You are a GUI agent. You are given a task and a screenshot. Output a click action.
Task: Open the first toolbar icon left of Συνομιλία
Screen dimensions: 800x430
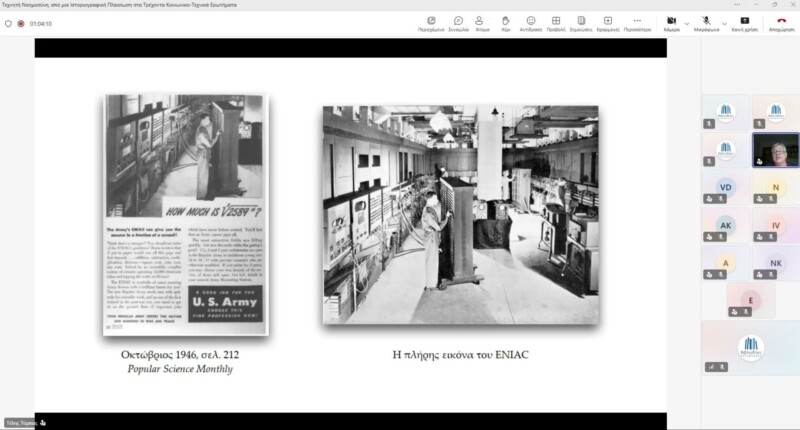point(431,23)
